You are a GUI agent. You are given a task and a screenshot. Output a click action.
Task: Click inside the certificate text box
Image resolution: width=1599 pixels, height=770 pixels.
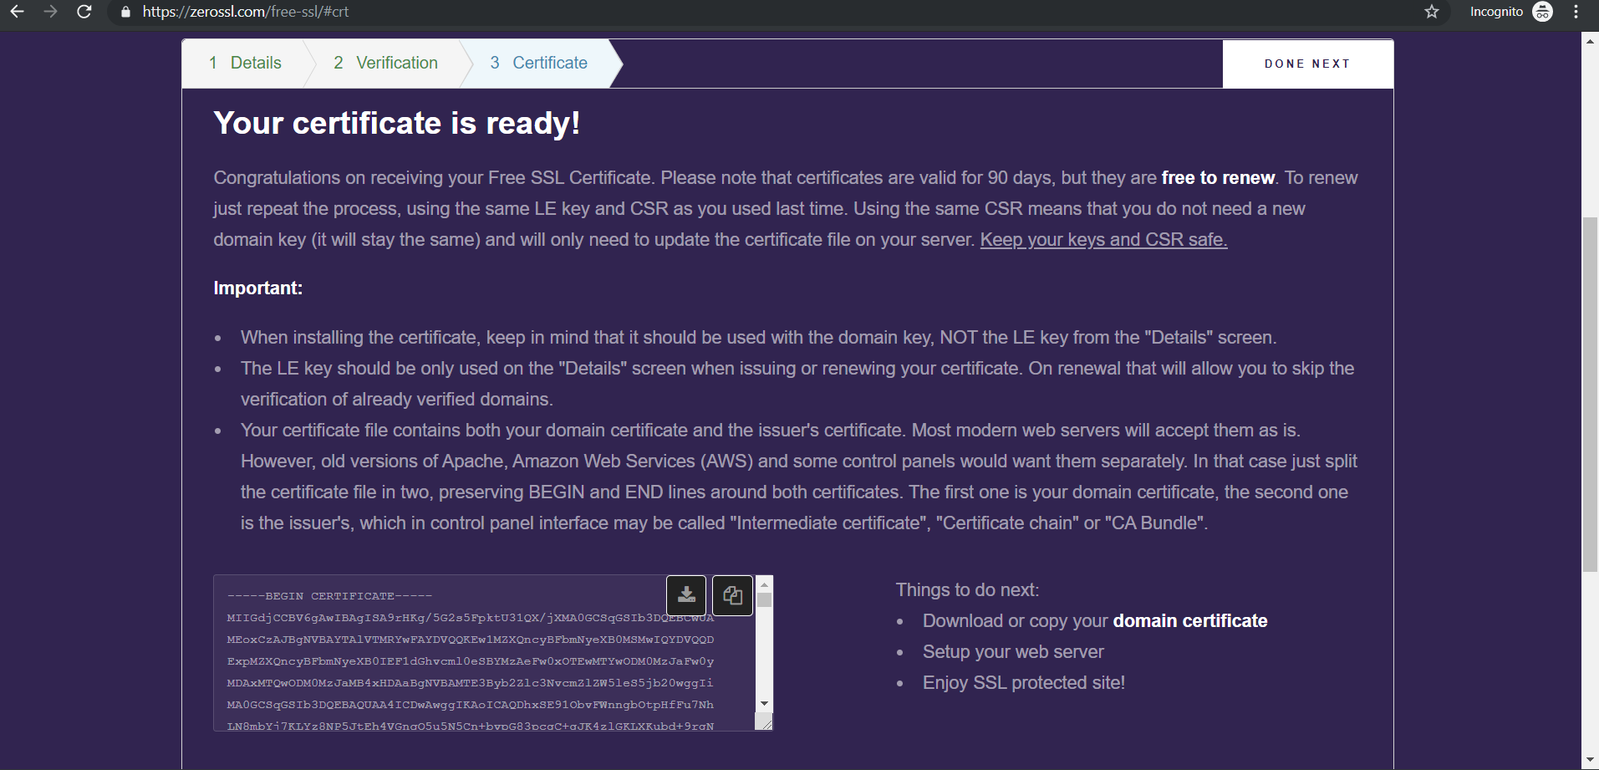pos(485,653)
